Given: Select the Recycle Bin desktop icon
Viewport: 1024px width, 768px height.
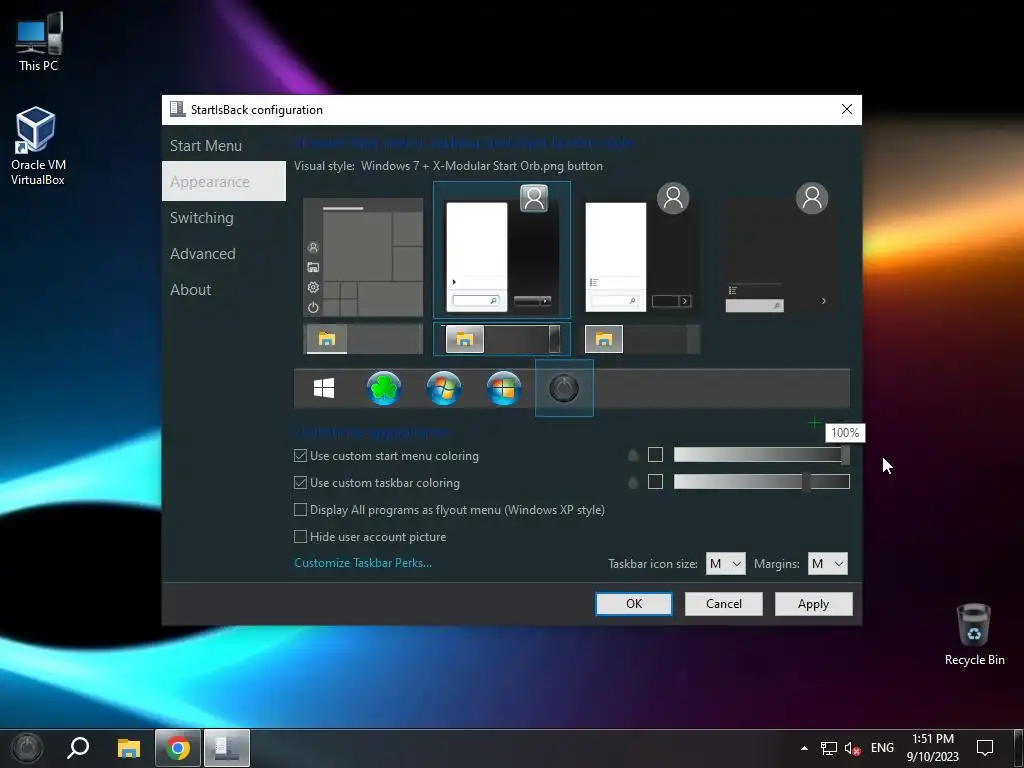Looking at the screenshot, I should [x=974, y=633].
